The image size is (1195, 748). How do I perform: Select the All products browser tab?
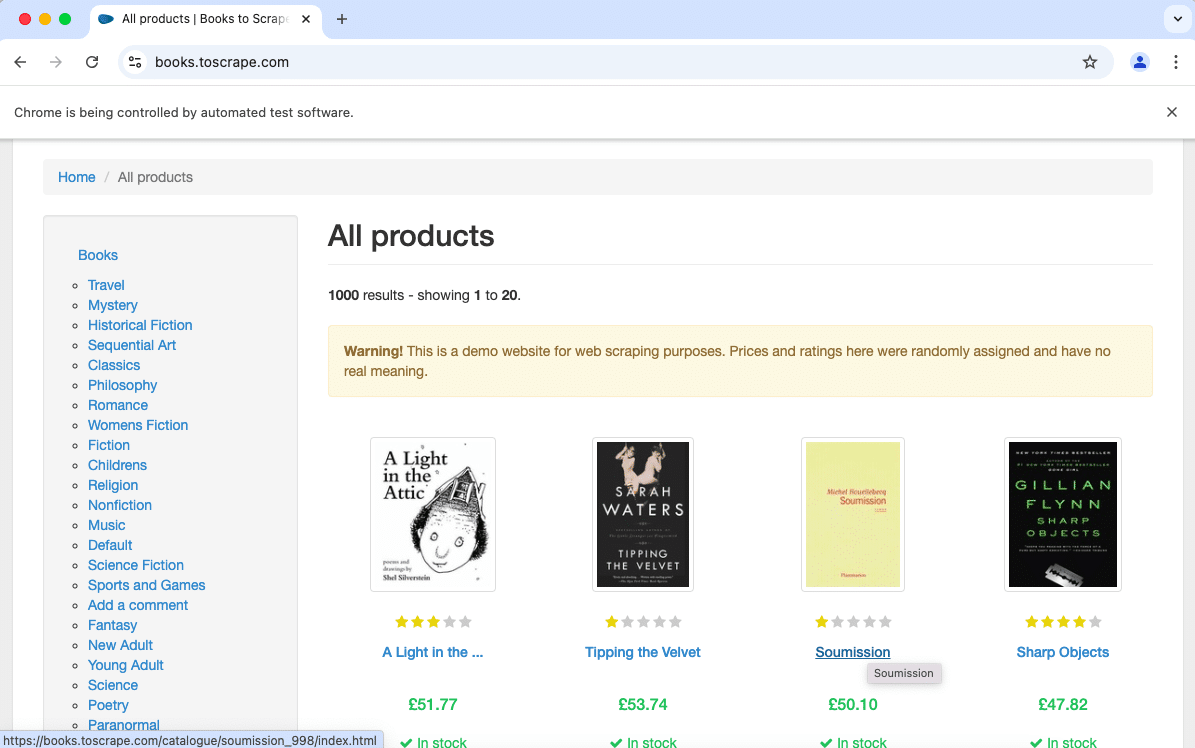[205, 19]
